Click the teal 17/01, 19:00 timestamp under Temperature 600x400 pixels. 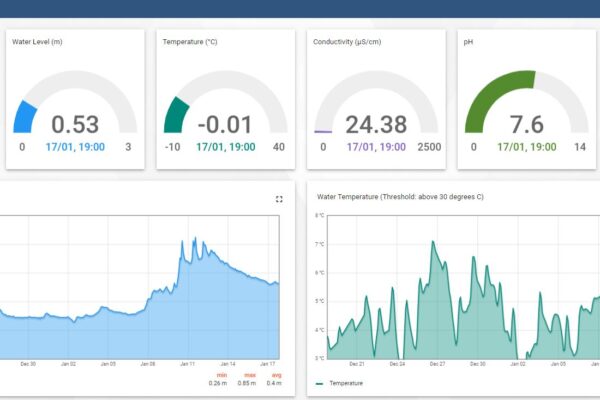point(226,147)
